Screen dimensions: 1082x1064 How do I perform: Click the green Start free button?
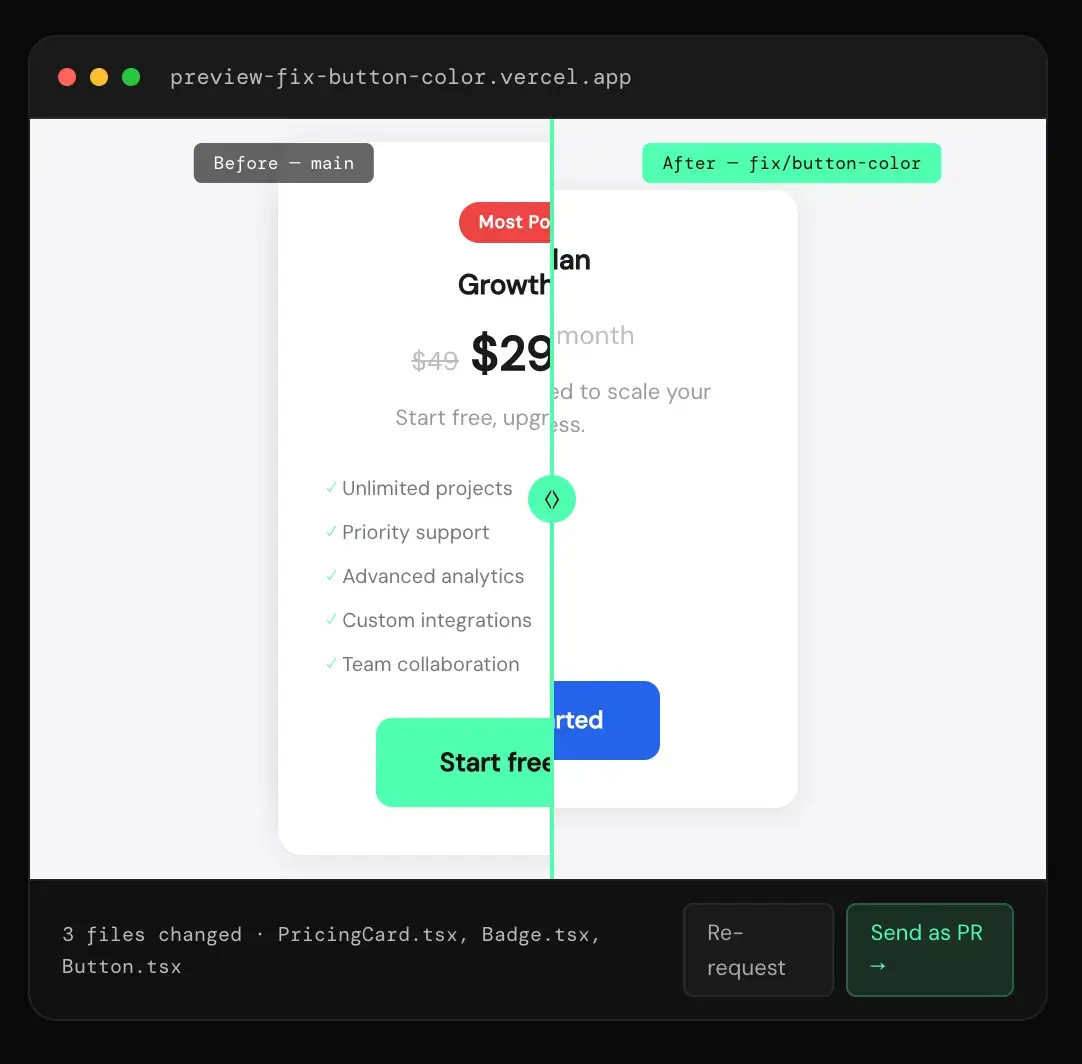click(464, 762)
